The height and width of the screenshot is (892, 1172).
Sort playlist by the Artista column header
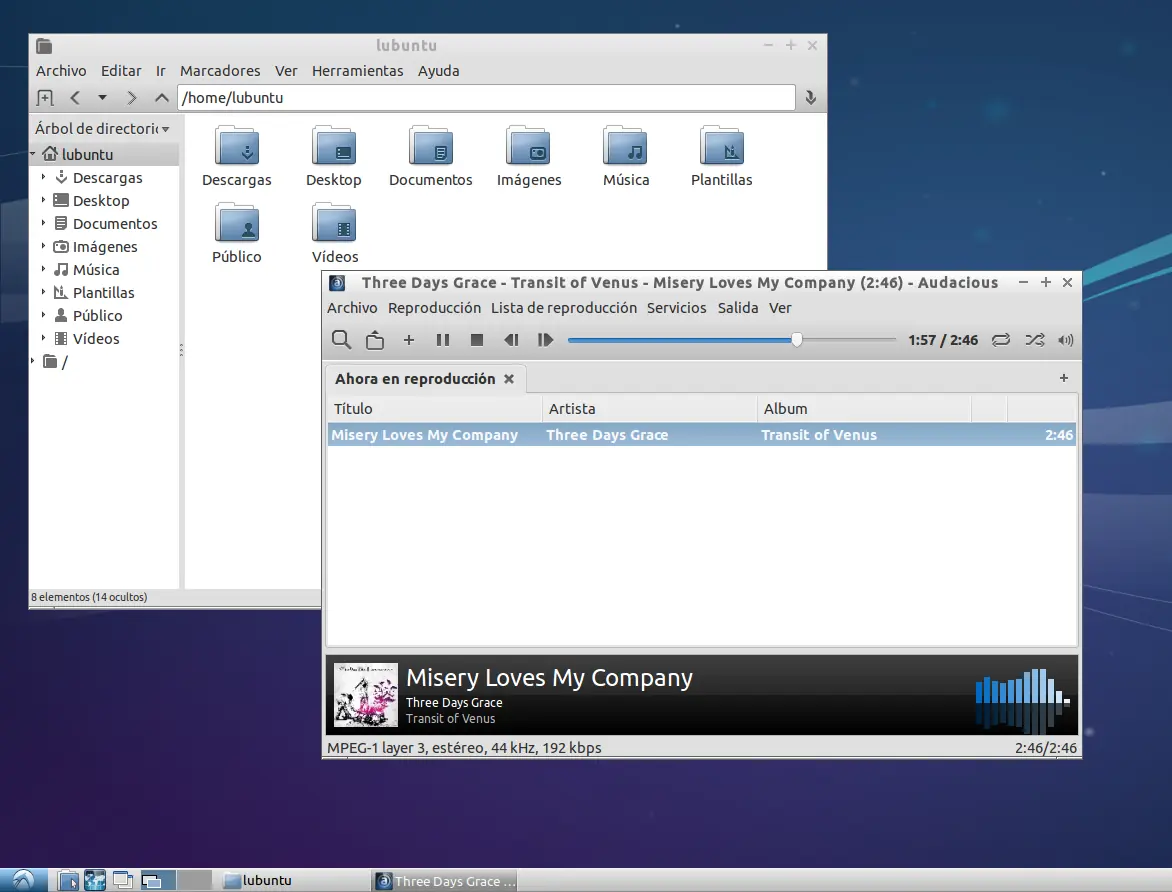(650, 409)
